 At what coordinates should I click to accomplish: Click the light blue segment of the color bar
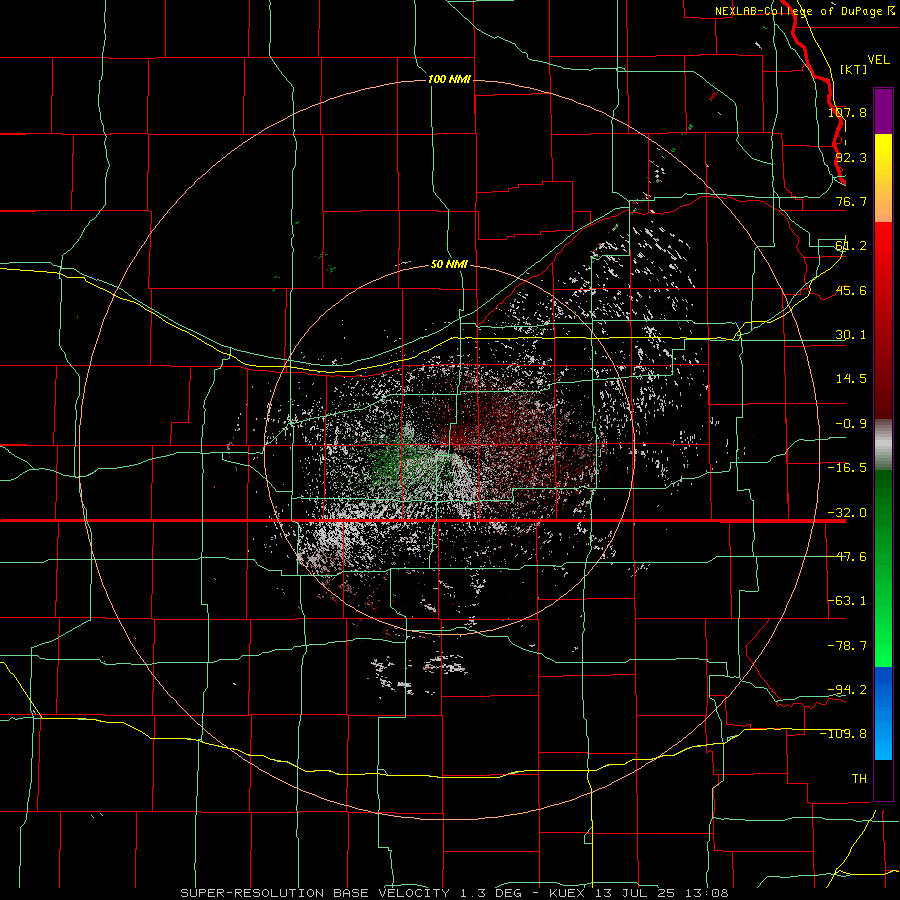pos(883,713)
